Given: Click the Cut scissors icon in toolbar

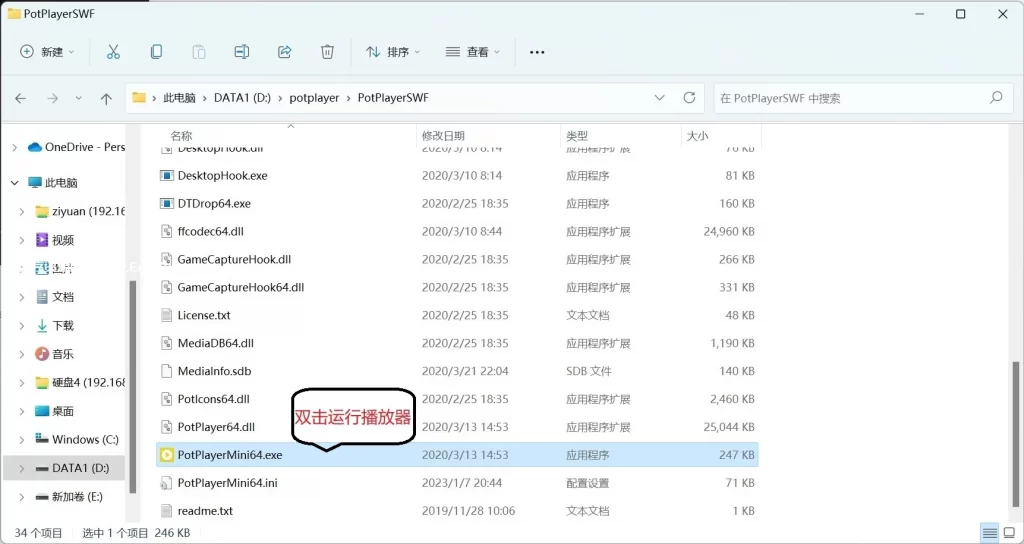Looking at the screenshot, I should click(x=113, y=52).
